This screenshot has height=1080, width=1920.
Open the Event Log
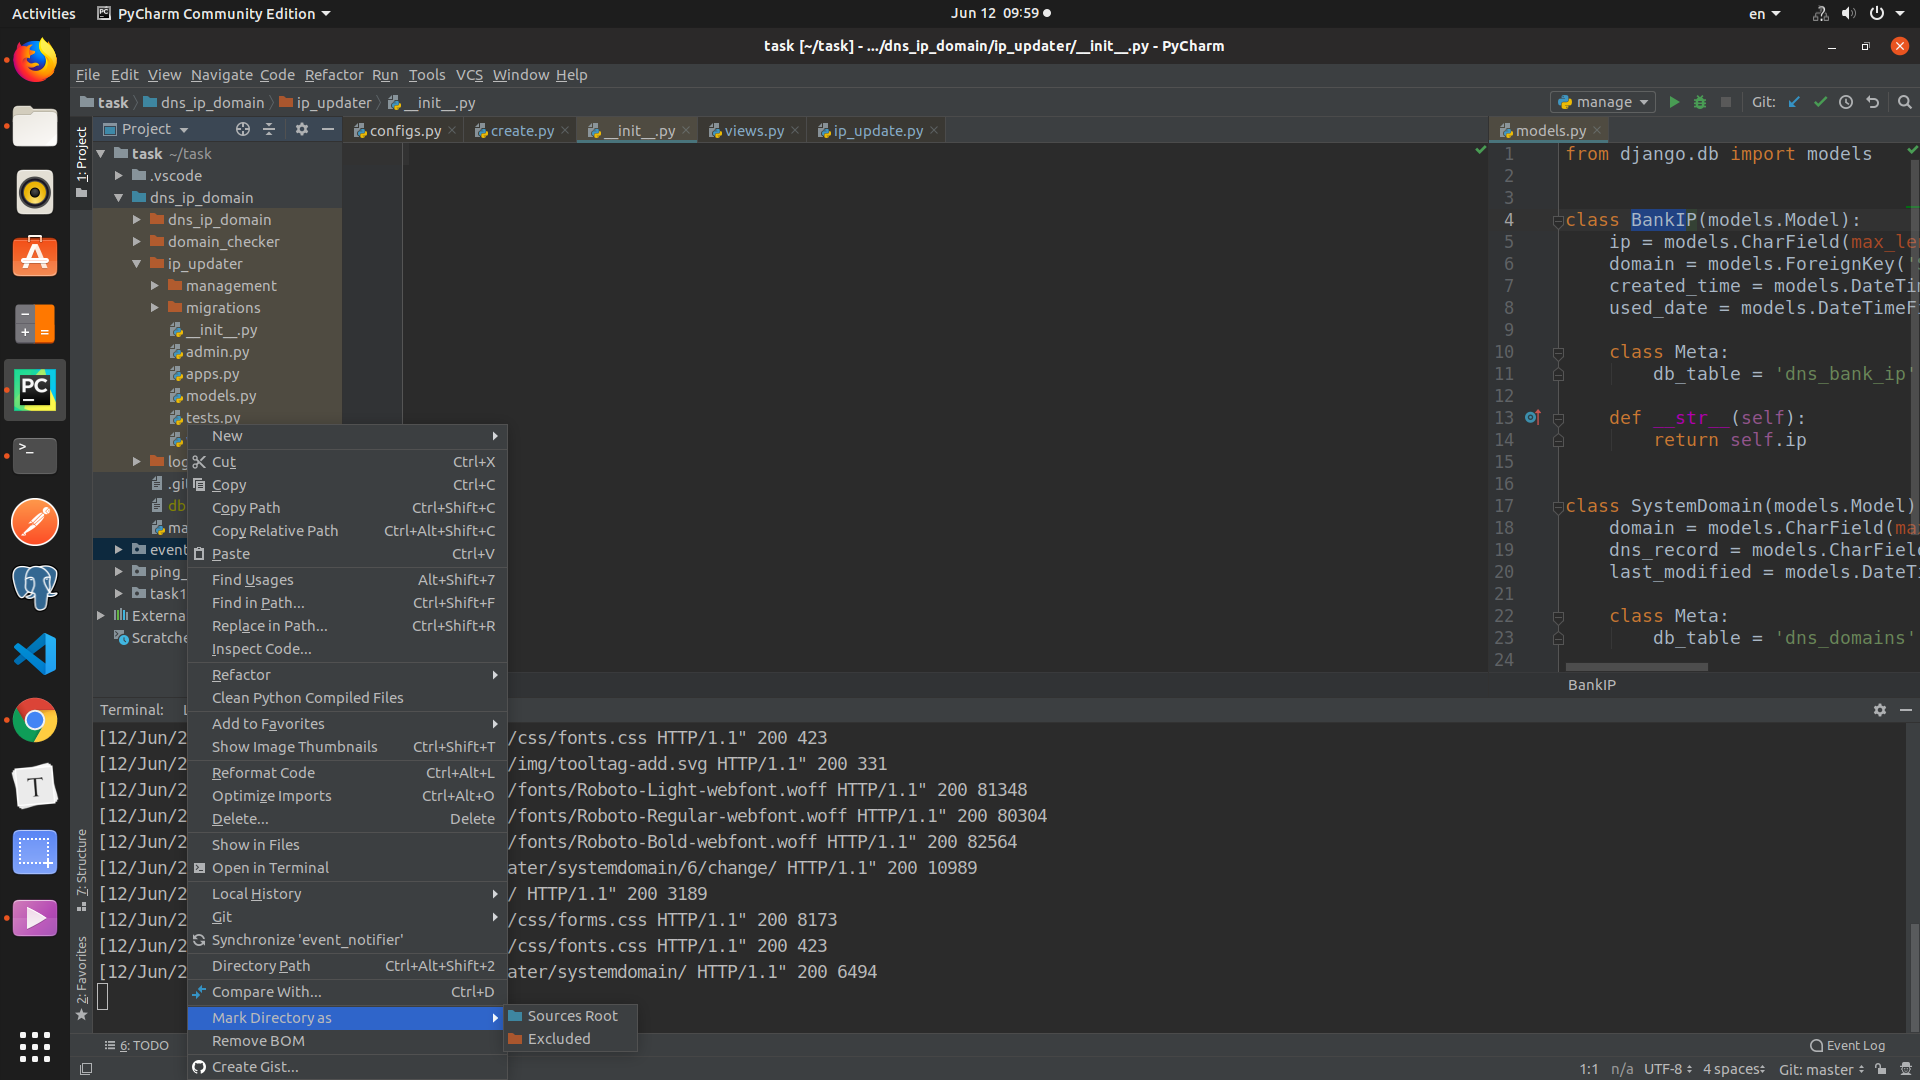click(1847, 1046)
